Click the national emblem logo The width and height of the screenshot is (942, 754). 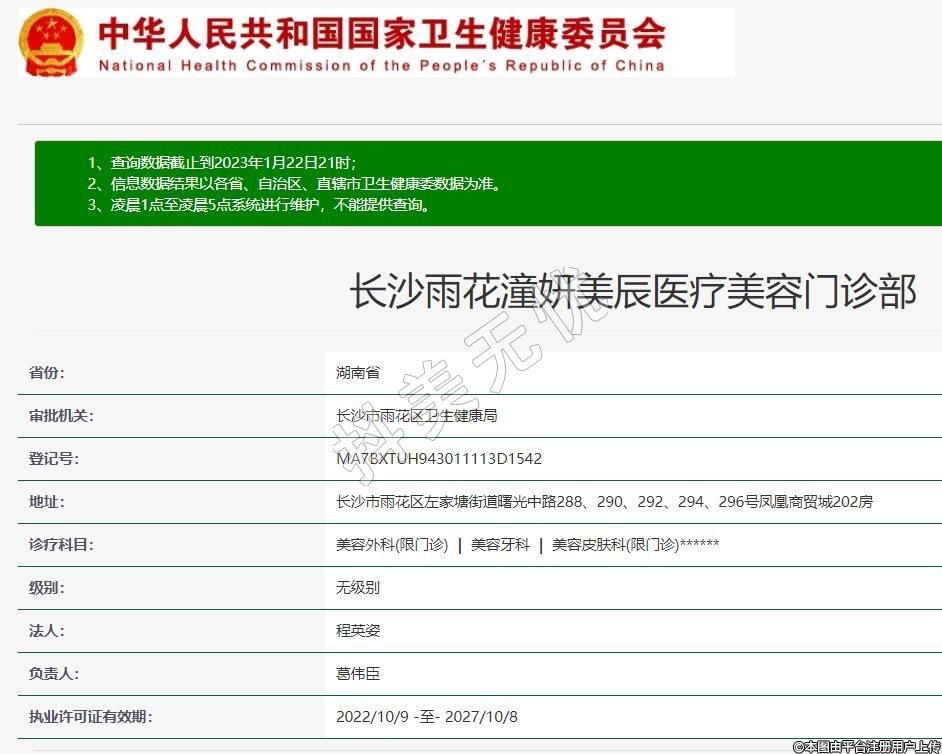coord(53,43)
